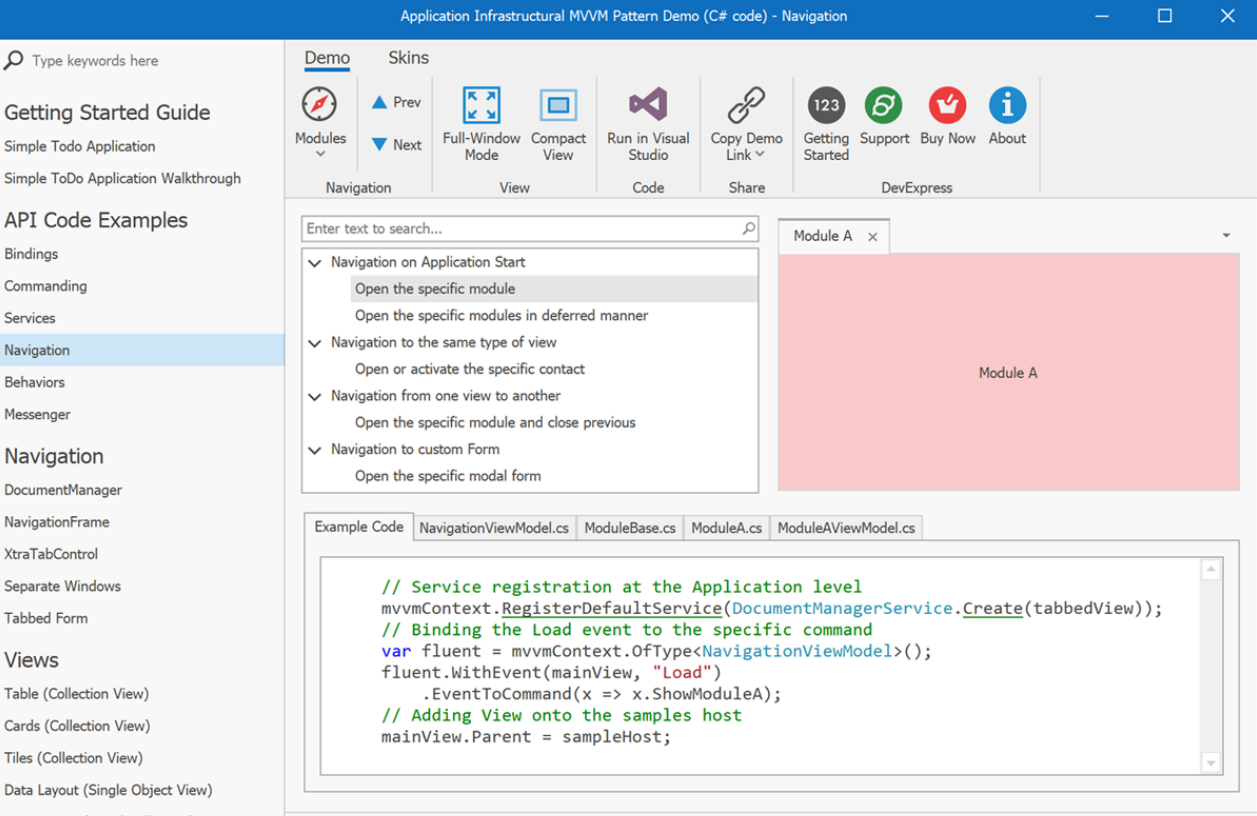Open the Services examples
Screen dimensions: 1257x816
tap(30, 318)
